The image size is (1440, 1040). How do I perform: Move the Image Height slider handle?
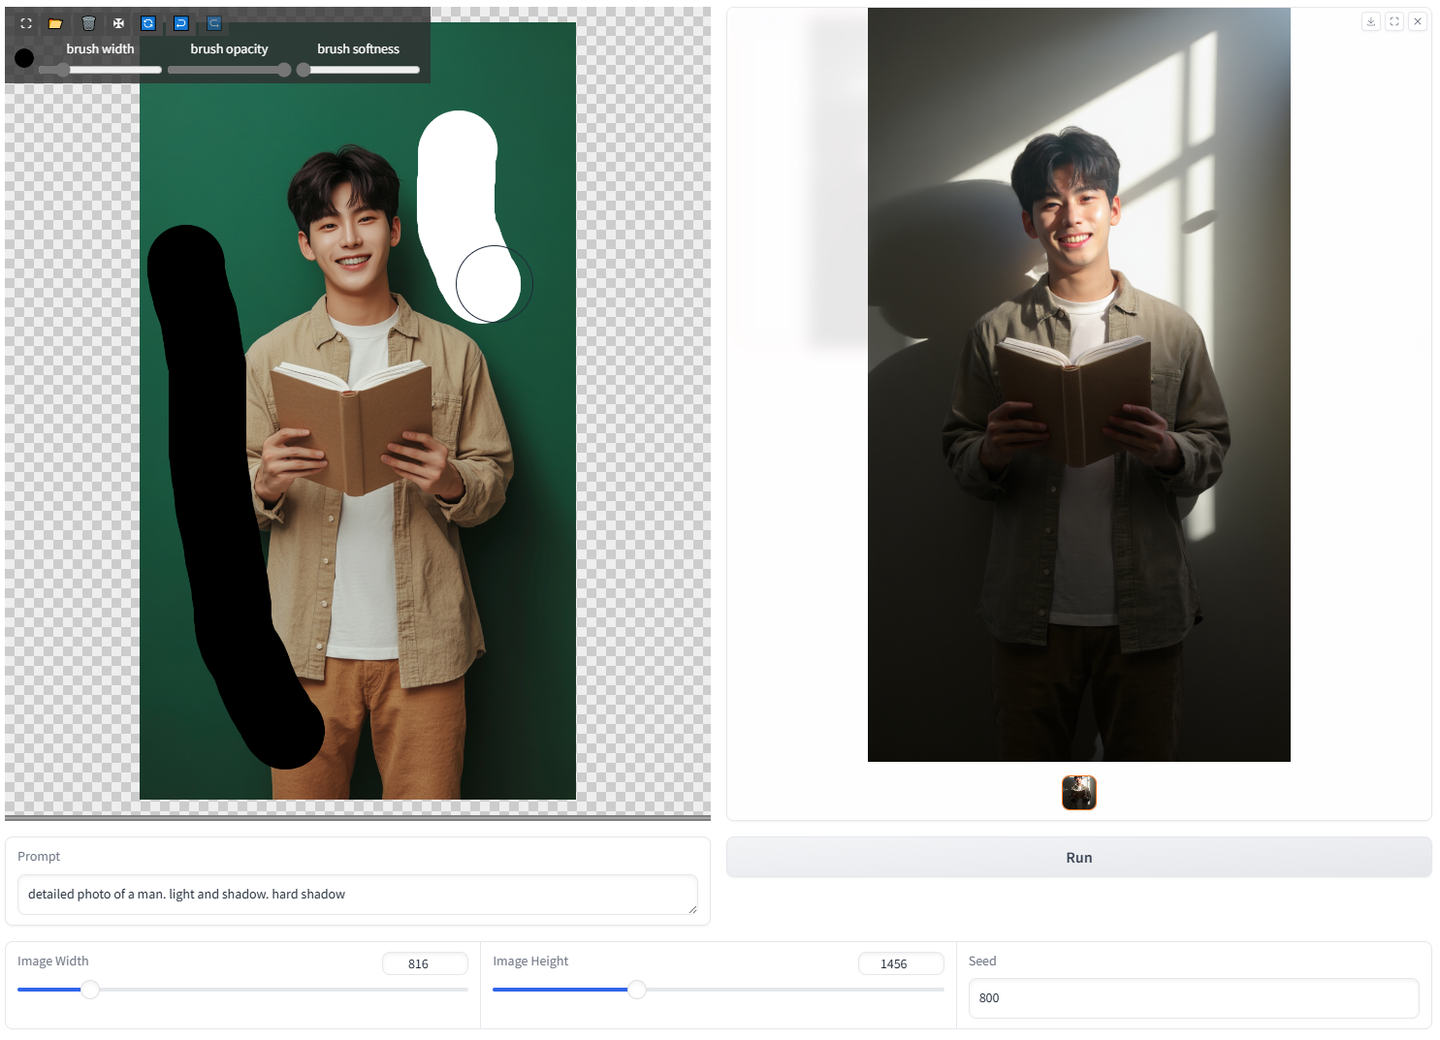[637, 989]
